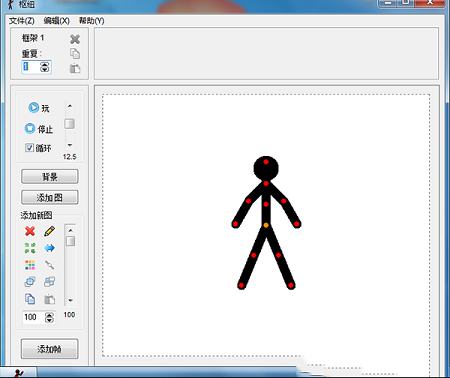Play the animation with the 玩 button
Viewport: 450px width, 378px height.
tap(39, 108)
